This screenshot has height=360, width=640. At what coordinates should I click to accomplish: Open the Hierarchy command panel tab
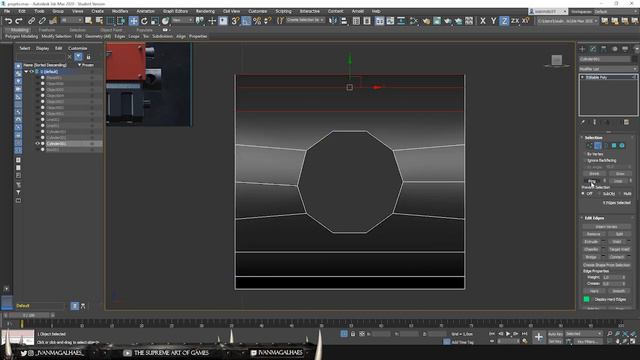(x=604, y=49)
